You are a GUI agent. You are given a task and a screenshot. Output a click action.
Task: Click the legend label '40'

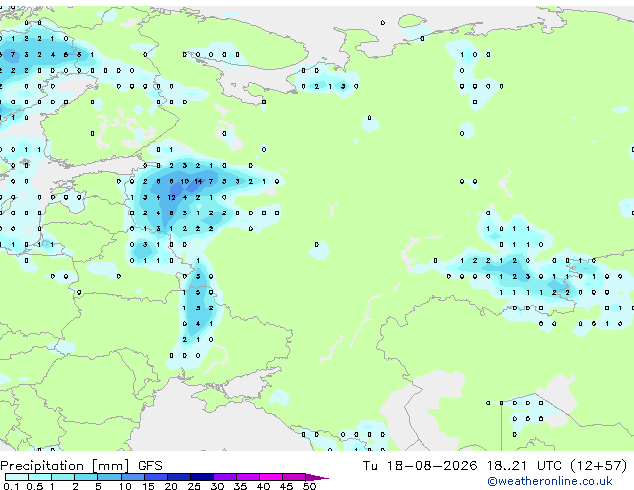[x=263, y=486]
